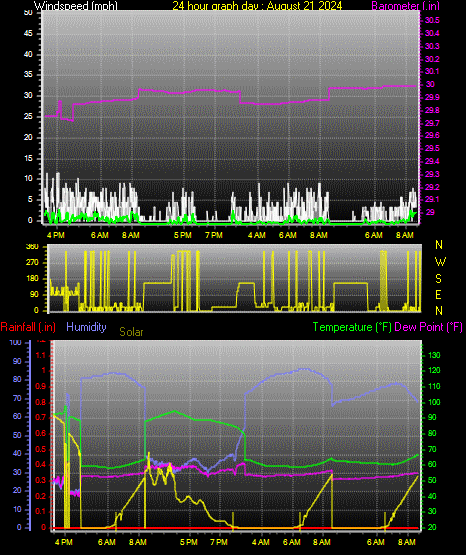Click the 4 AM label under bottom graph
This screenshot has height=555, width=466.
pos(261,542)
